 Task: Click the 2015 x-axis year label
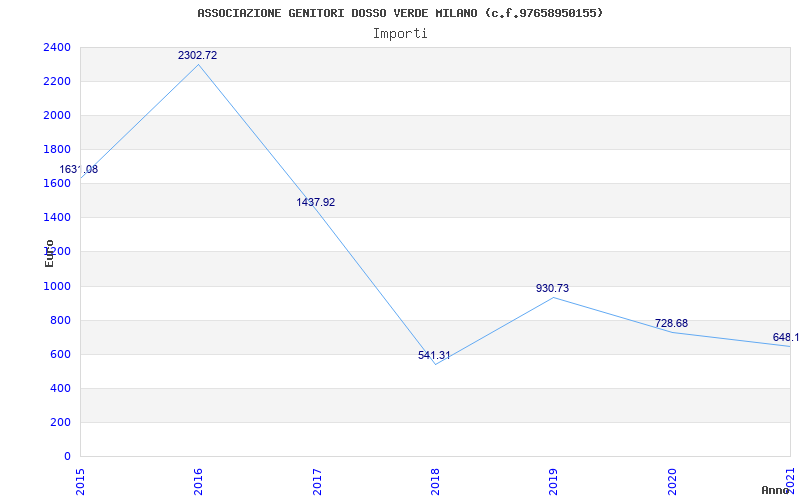[80, 482]
